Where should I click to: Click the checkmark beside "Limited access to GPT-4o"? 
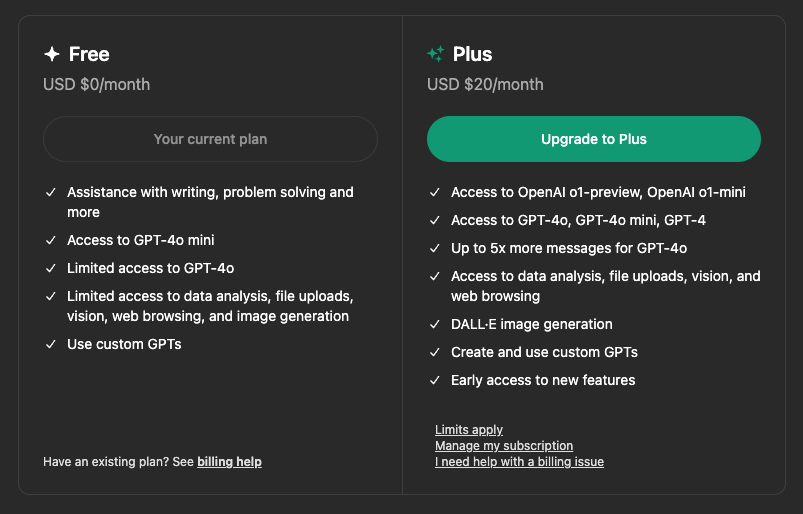(50, 268)
